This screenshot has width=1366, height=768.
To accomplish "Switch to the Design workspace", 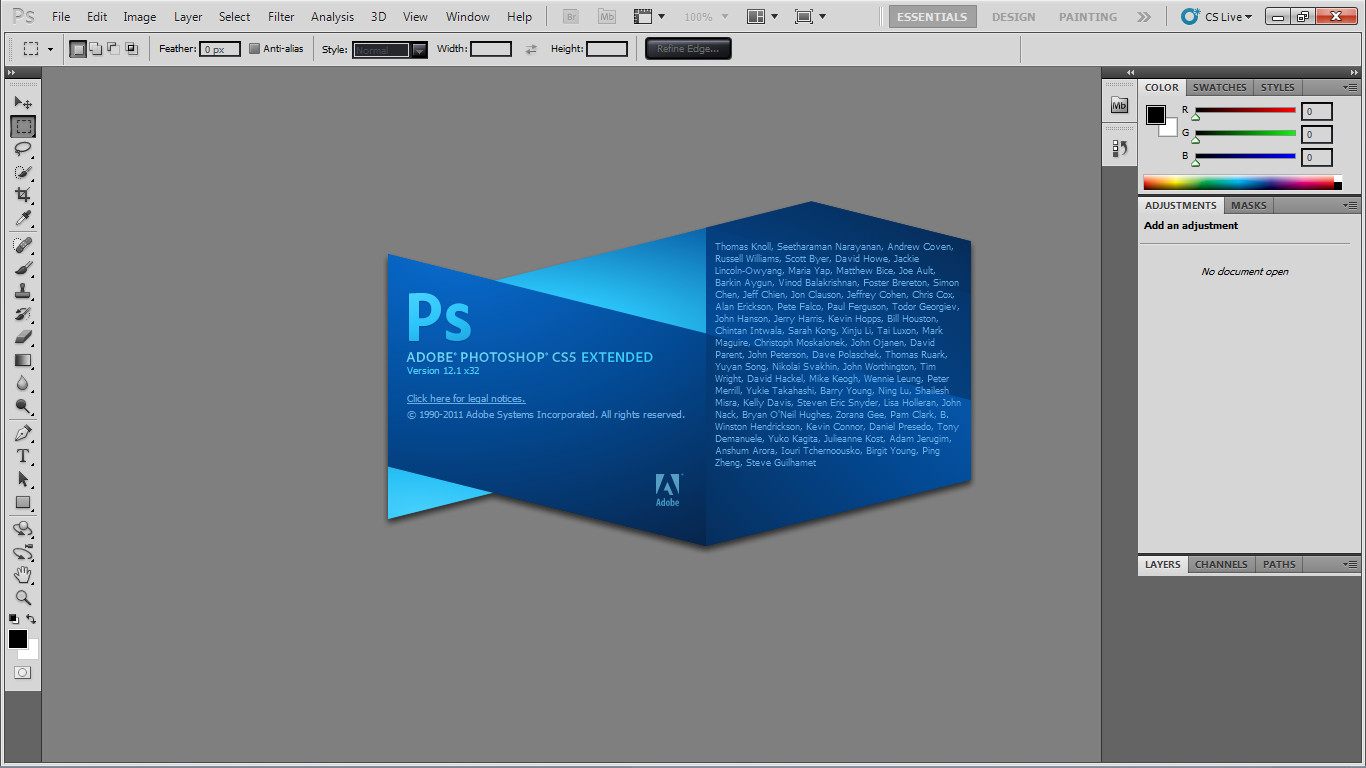I will coord(1013,17).
